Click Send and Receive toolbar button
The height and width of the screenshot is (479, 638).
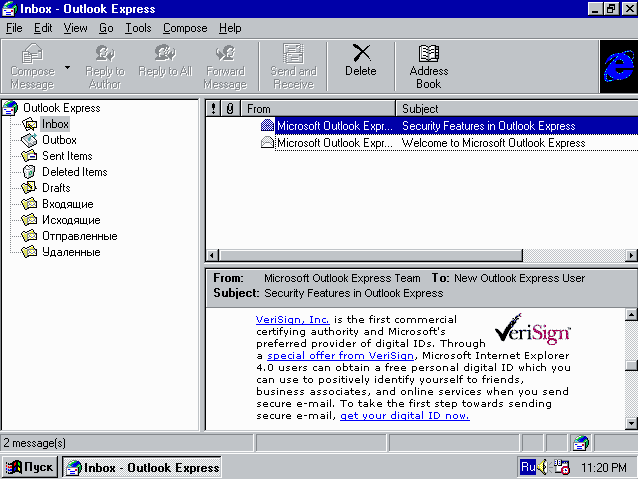pyautogui.click(x=293, y=66)
